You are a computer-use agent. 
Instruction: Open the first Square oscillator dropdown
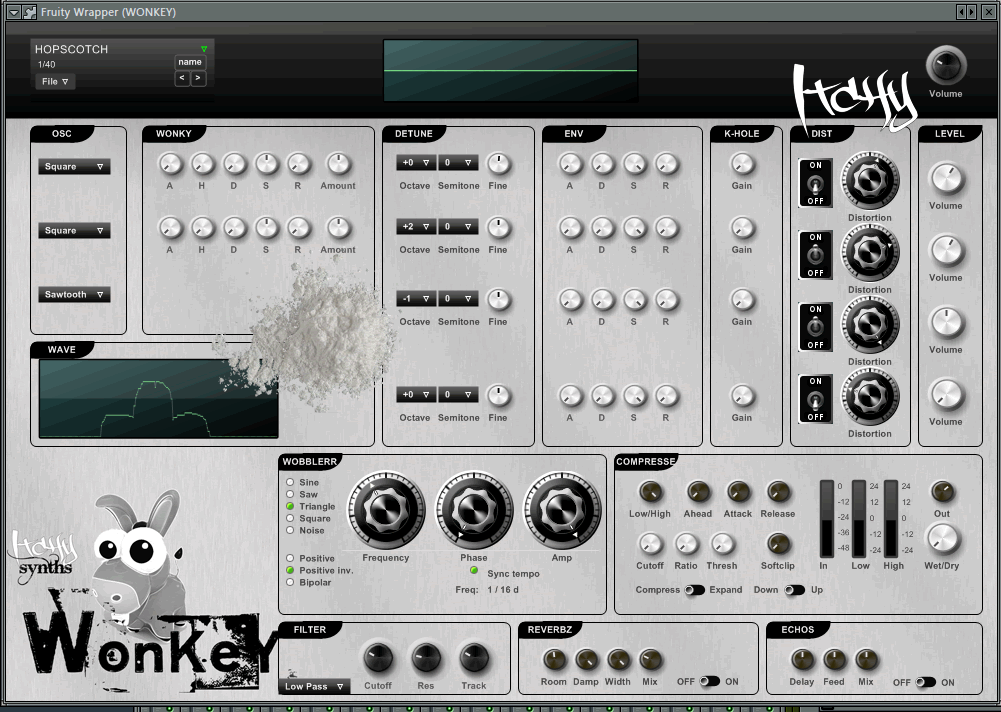74,167
